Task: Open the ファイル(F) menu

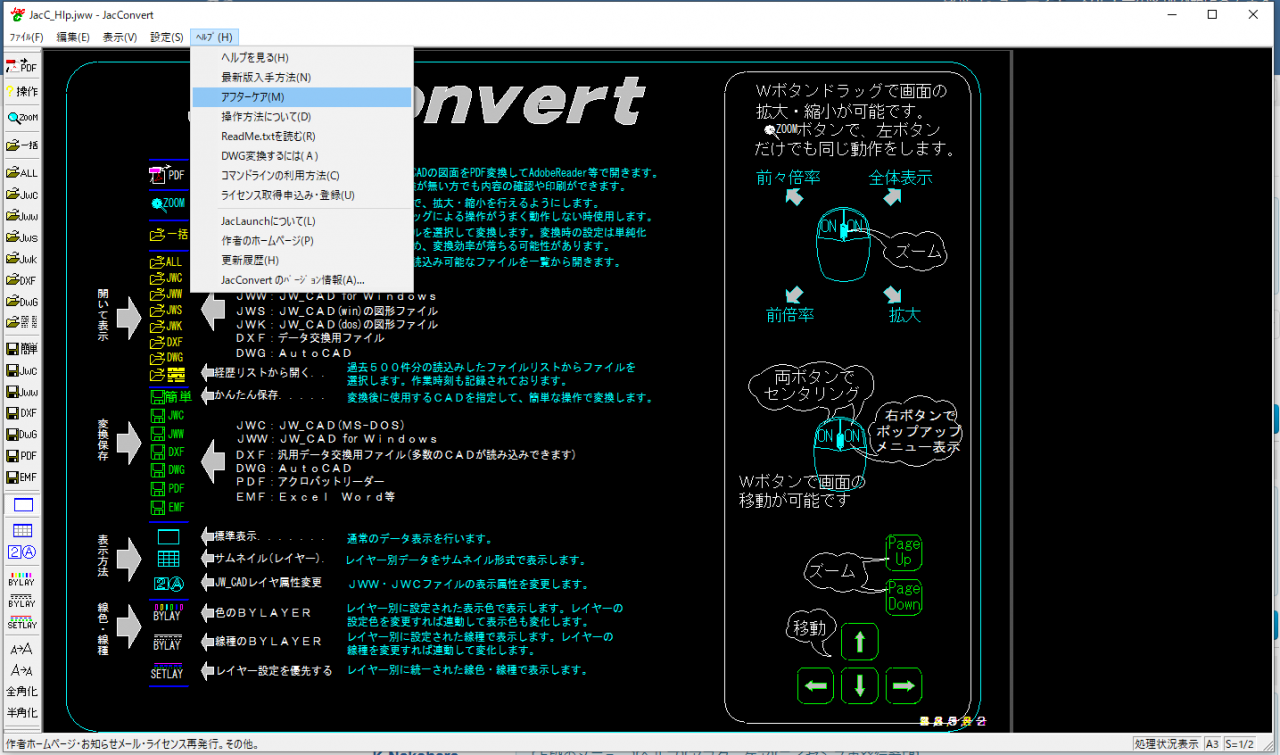Action: coord(26,37)
